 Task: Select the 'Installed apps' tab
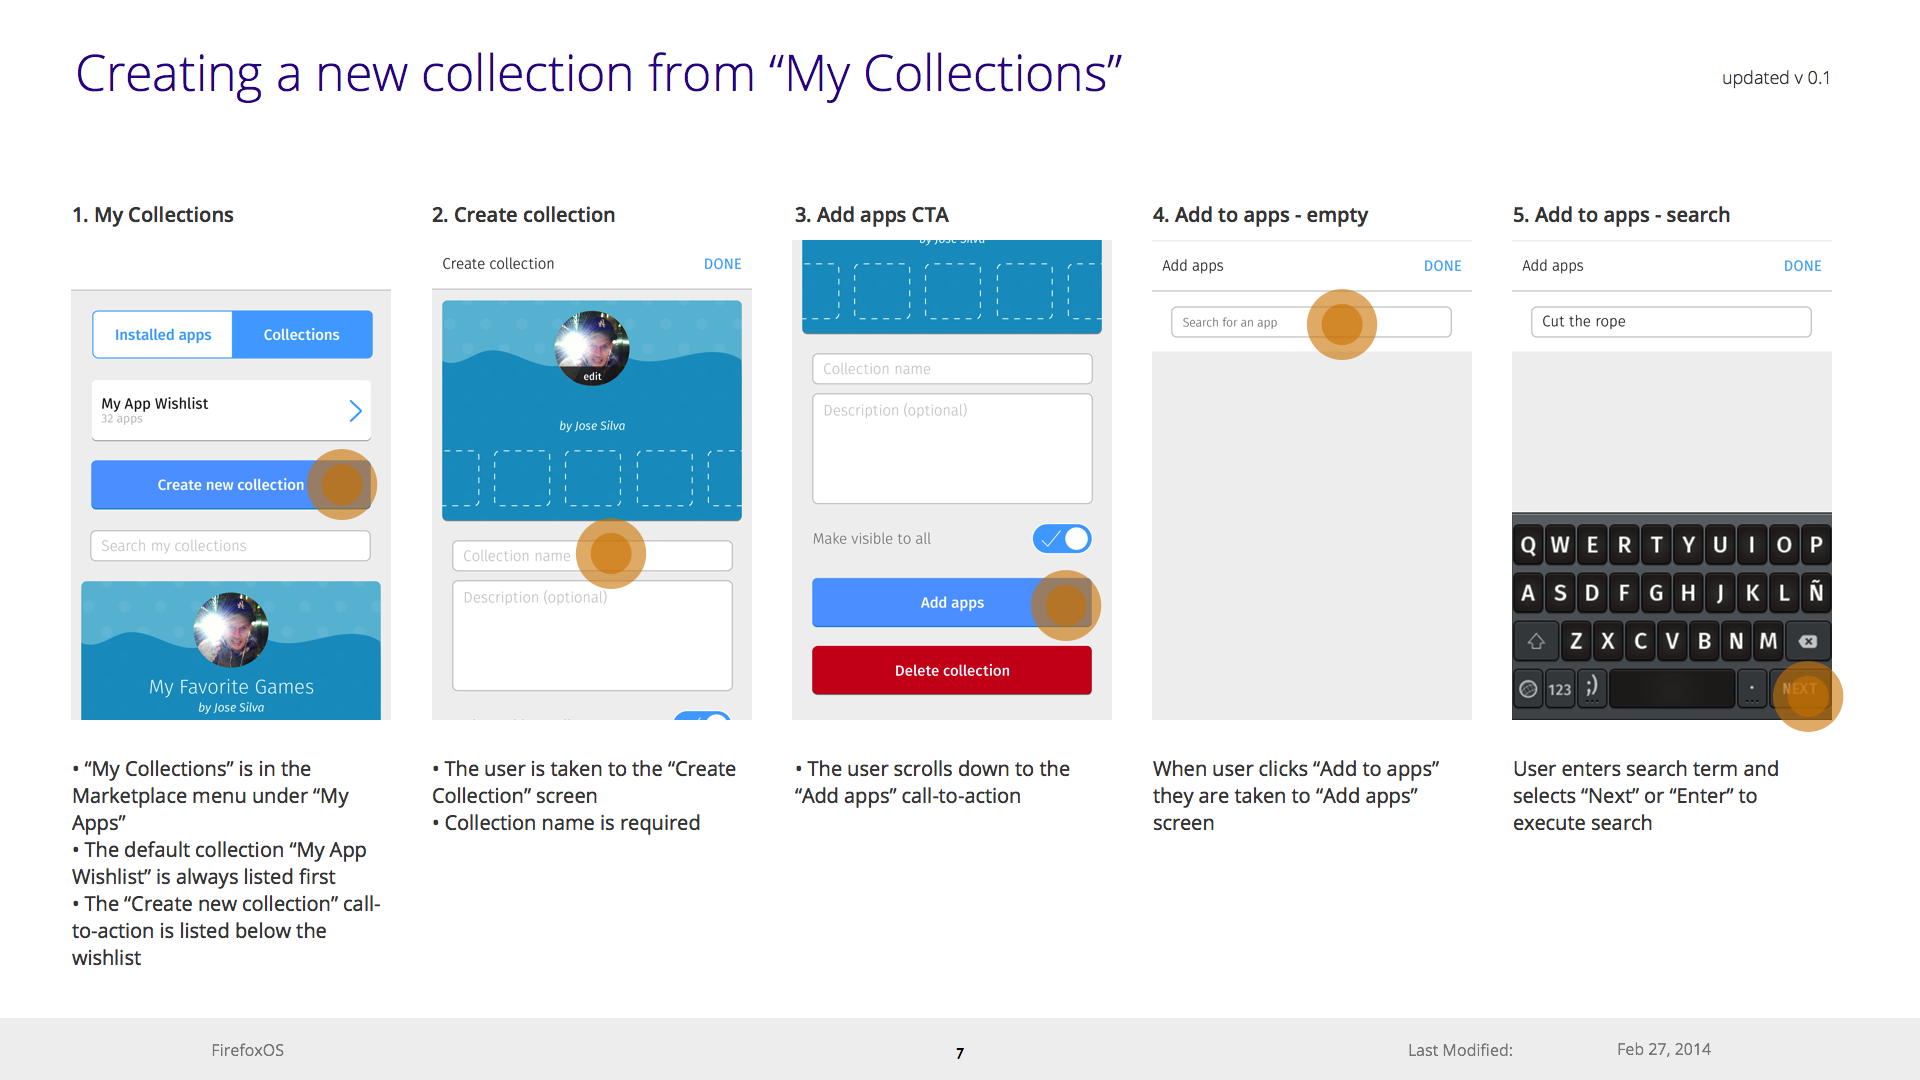pyautogui.click(x=161, y=332)
